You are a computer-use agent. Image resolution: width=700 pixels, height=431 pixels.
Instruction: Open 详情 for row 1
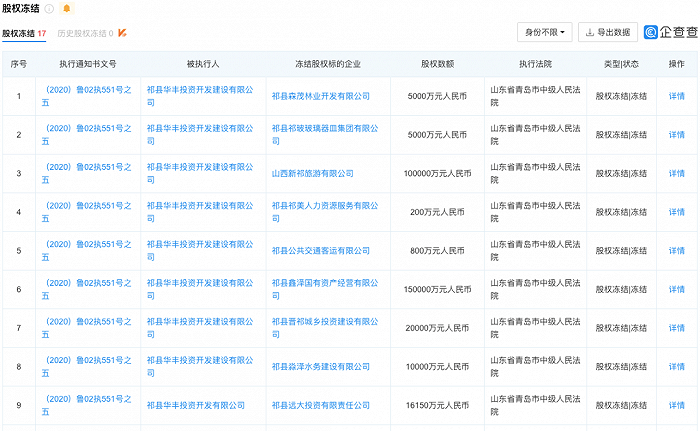[676, 96]
